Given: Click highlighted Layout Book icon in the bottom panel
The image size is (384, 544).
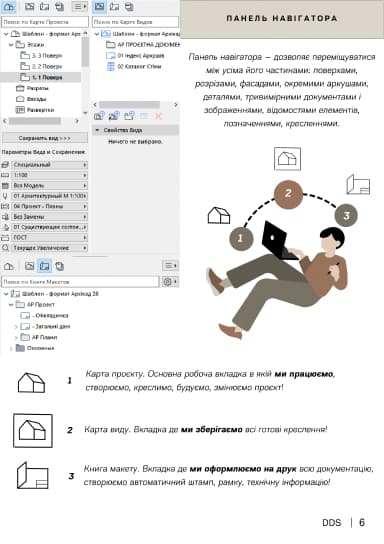Looking at the screenshot, I should (44, 266).
